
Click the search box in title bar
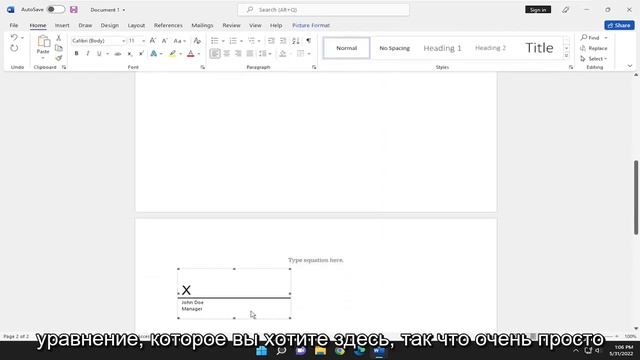click(x=324, y=9)
